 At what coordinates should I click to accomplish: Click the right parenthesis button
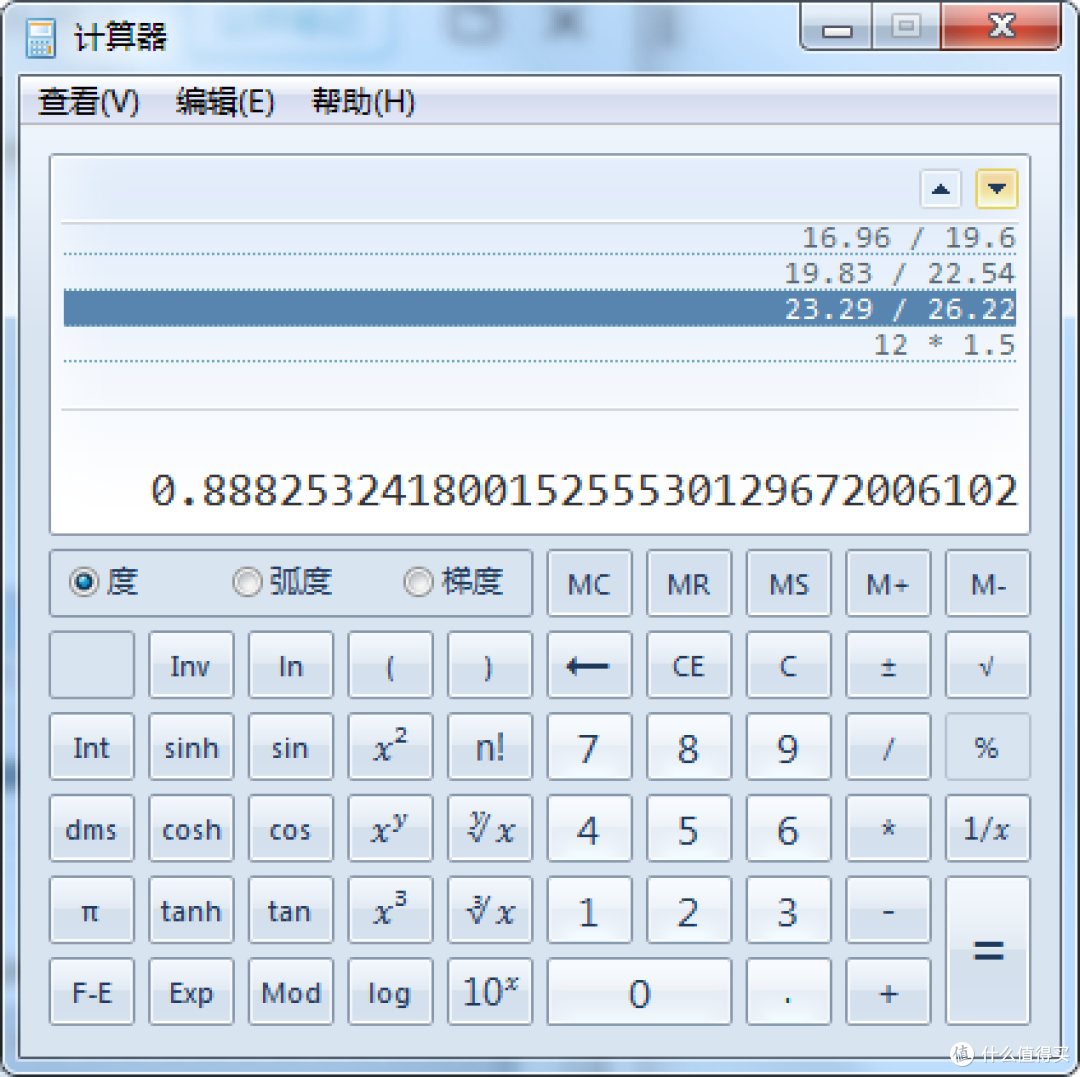[490, 665]
